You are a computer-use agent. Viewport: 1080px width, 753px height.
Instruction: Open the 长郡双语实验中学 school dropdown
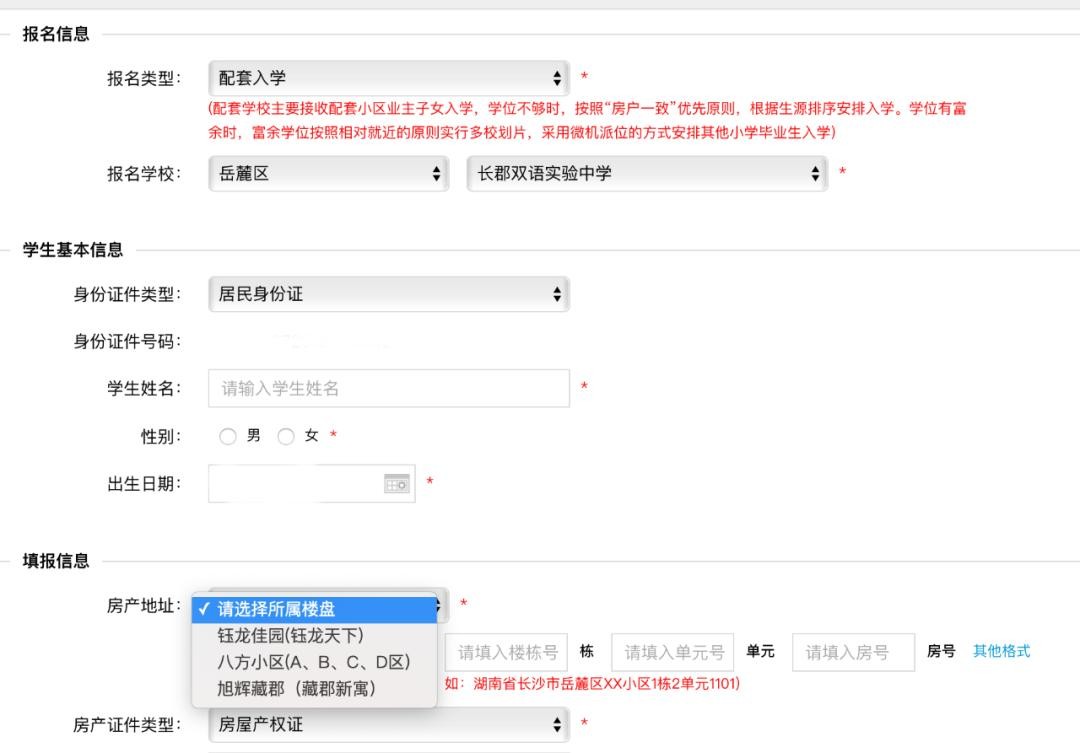click(x=646, y=174)
